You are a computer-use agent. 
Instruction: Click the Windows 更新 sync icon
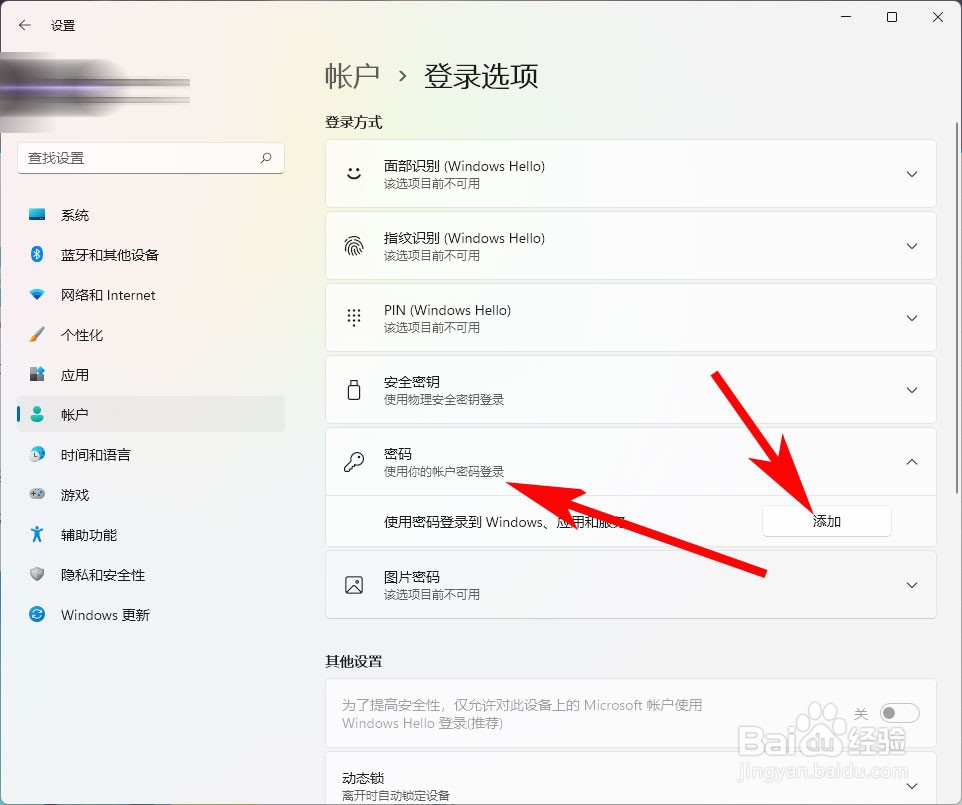[x=37, y=614]
